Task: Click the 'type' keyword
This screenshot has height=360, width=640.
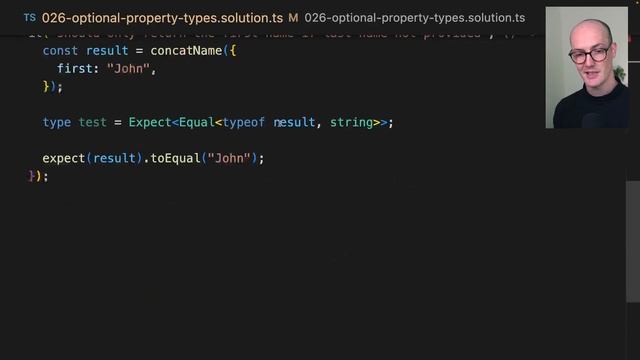Action: tap(57, 122)
